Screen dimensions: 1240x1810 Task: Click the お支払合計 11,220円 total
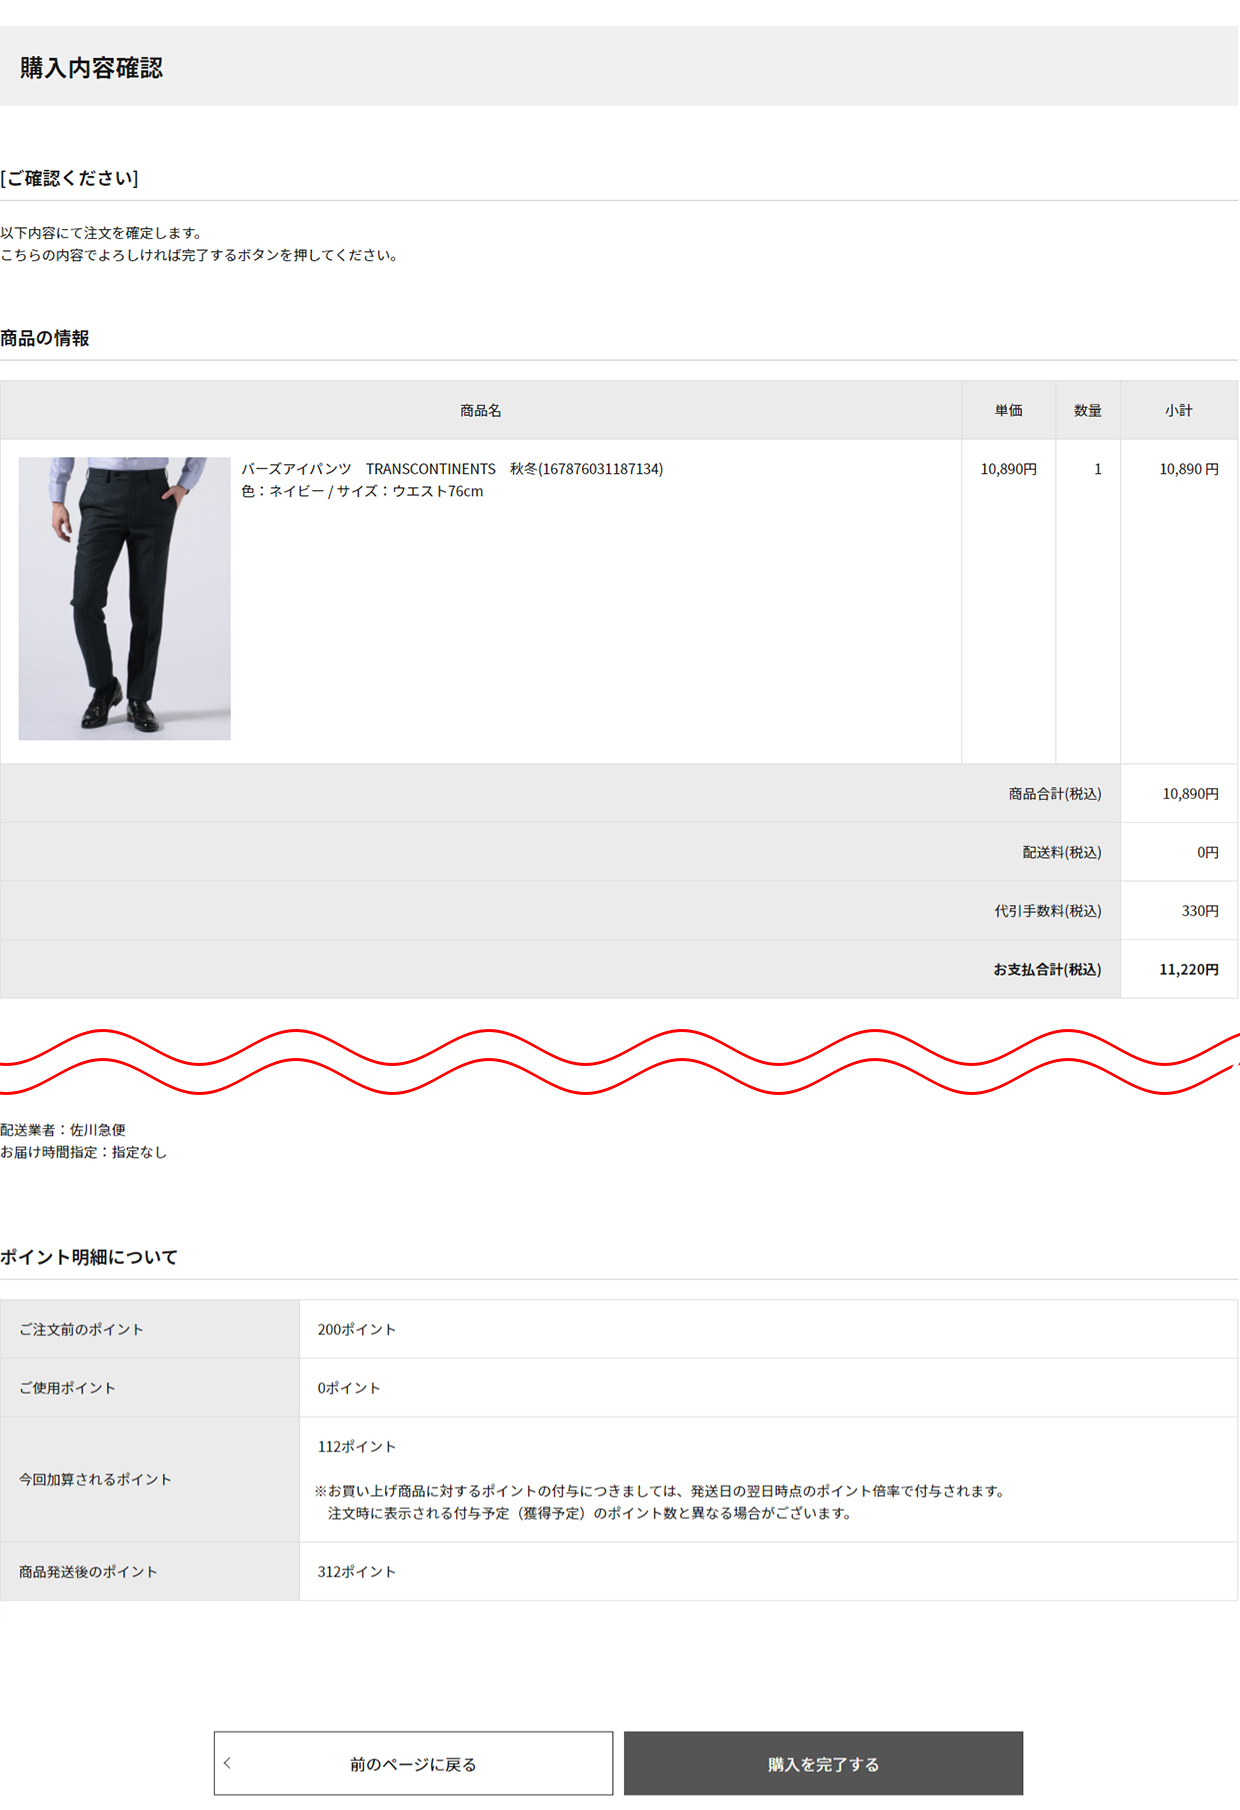tap(1188, 969)
